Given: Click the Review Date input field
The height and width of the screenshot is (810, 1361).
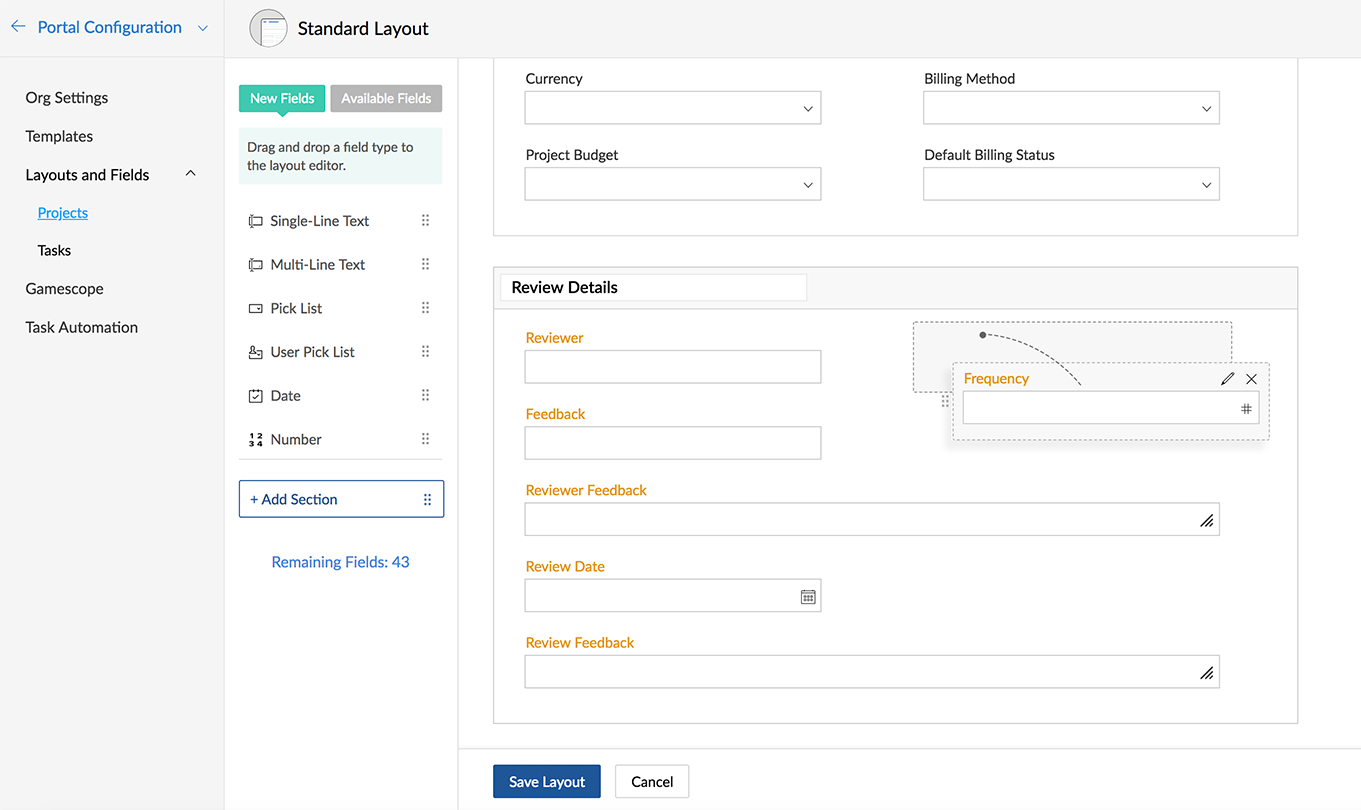Looking at the screenshot, I should click(x=673, y=595).
